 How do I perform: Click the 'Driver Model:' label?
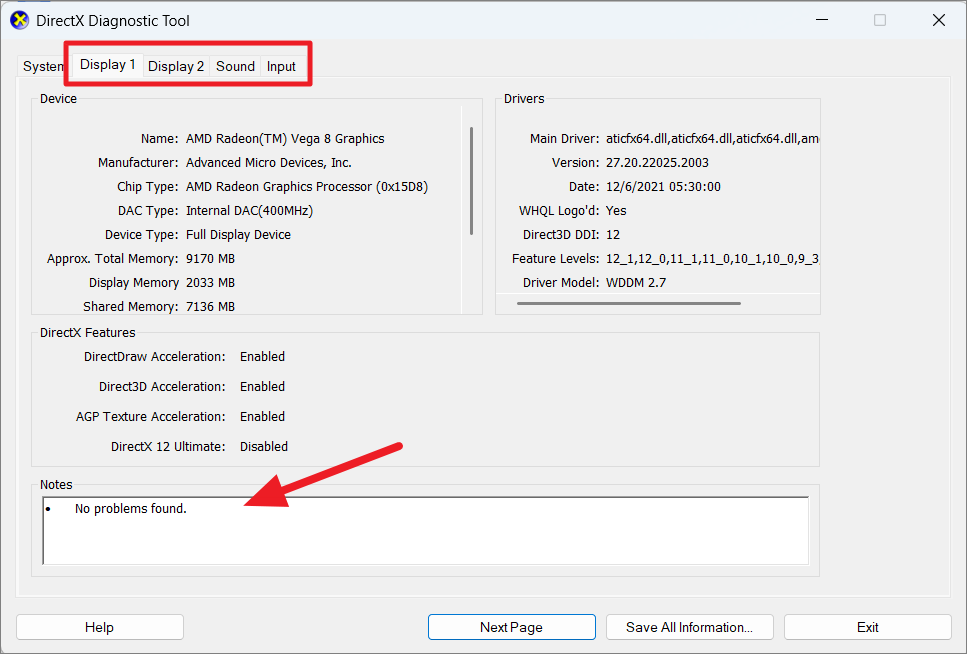[561, 283]
